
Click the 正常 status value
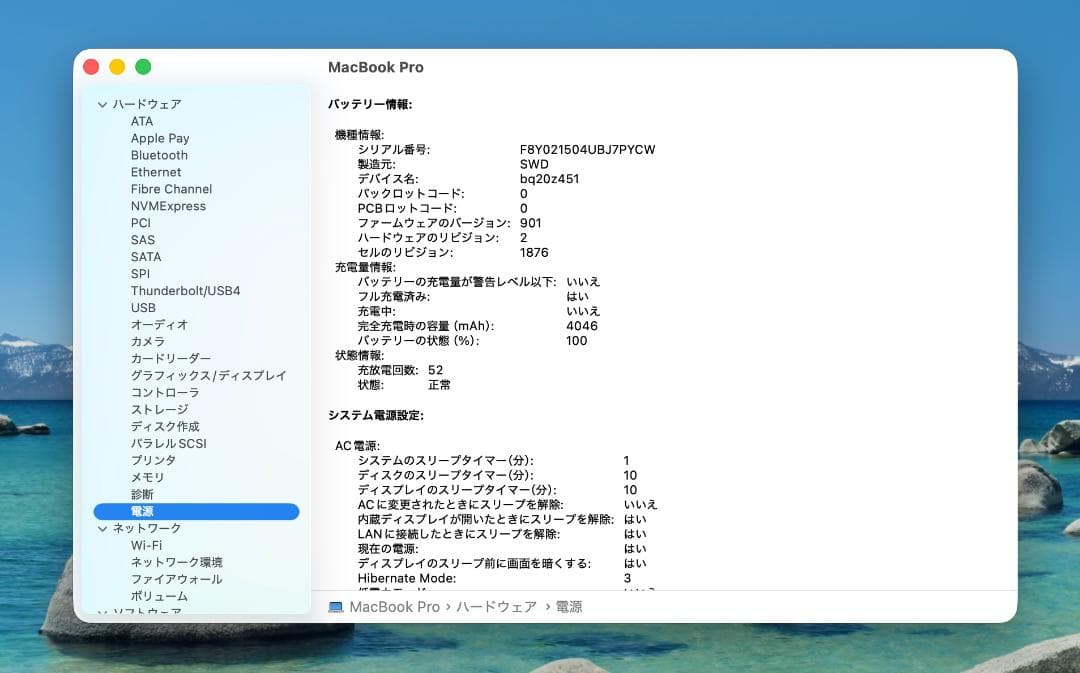(x=439, y=385)
